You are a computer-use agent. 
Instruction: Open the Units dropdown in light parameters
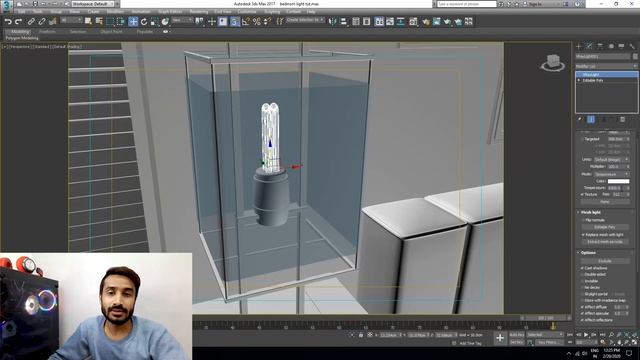pos(611,160)
